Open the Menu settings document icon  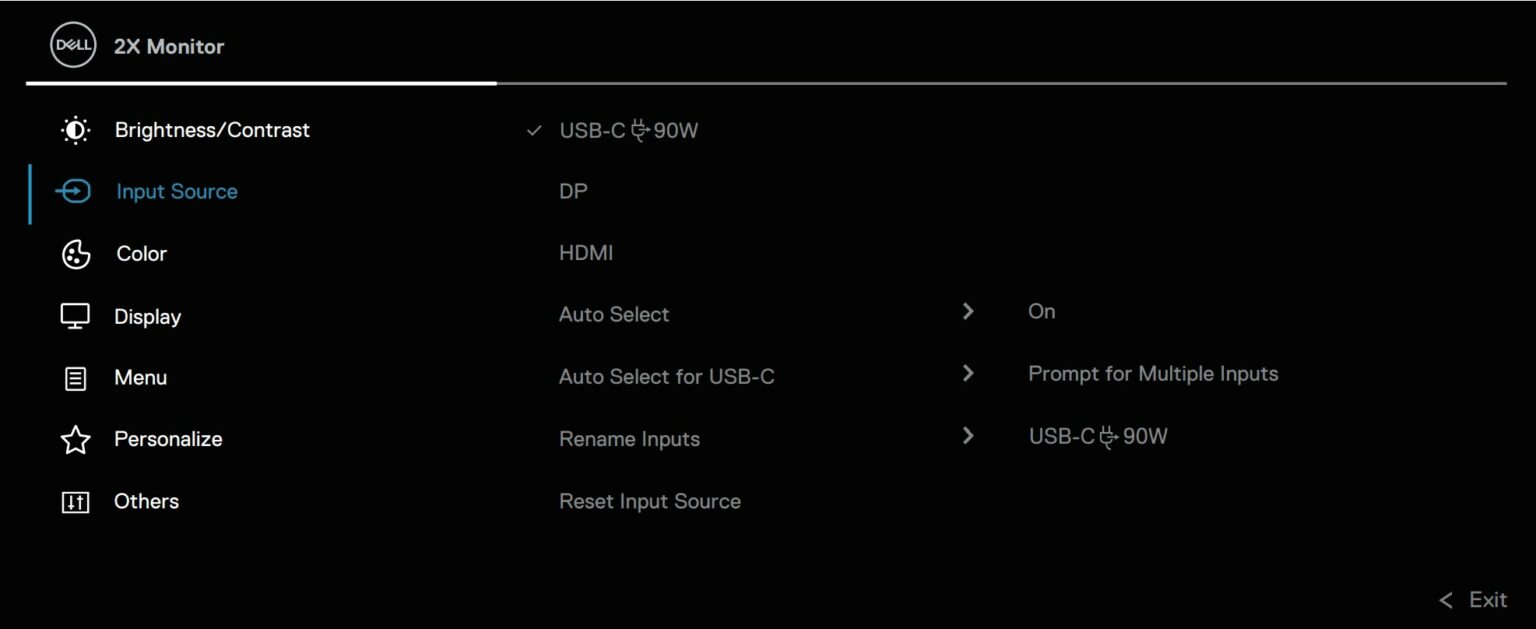tap(74, 377)
